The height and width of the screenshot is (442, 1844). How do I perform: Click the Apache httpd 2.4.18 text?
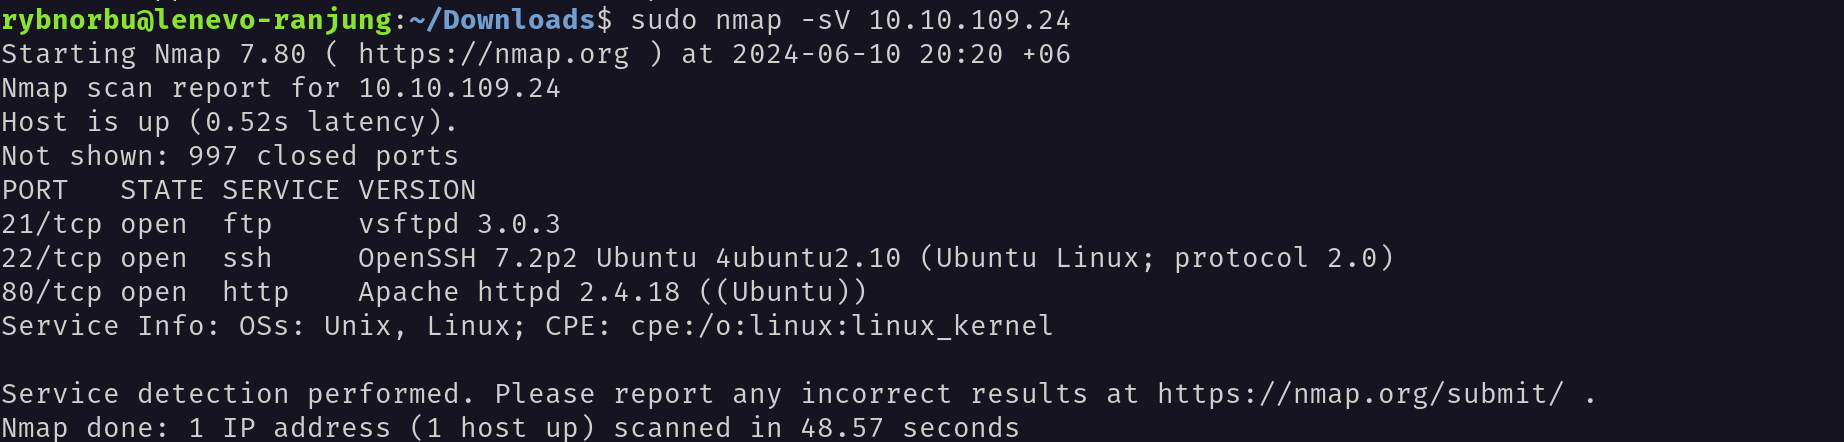point(519,292)
